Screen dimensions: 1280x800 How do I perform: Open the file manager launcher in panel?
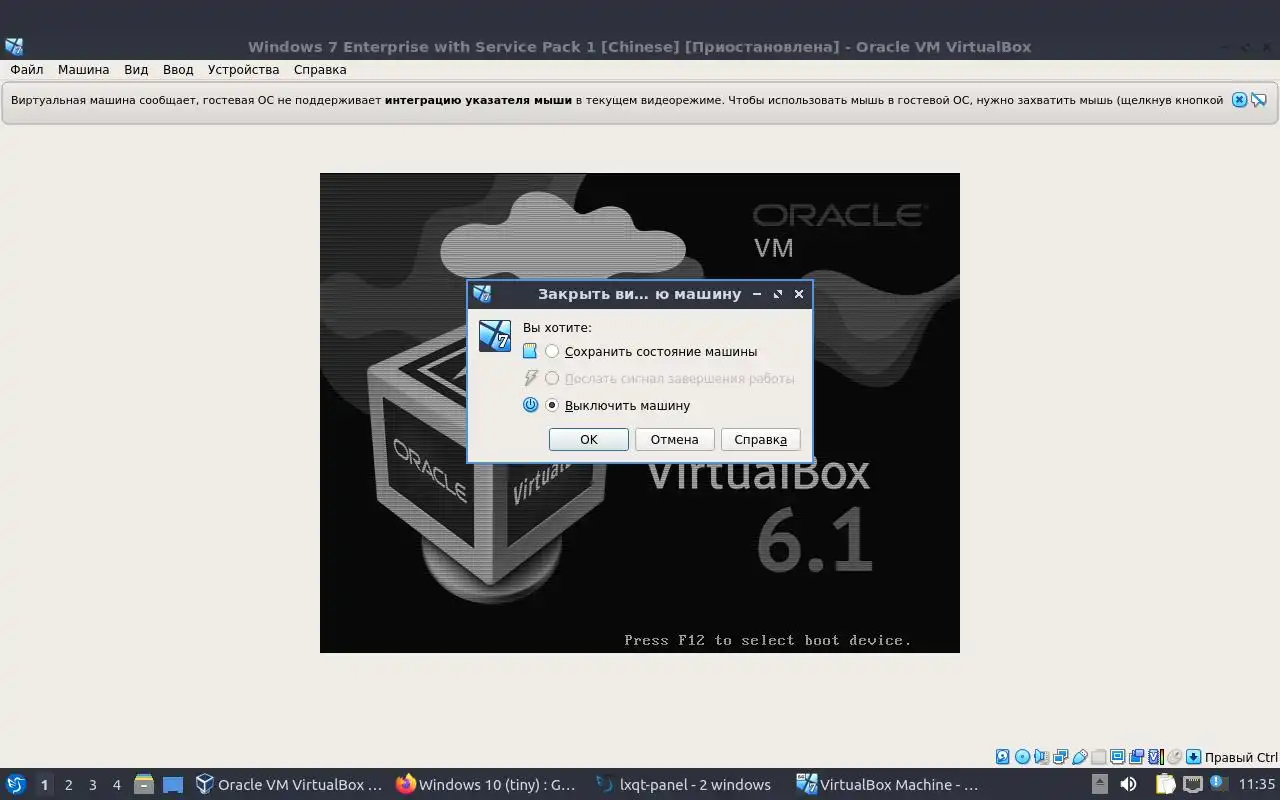(x=143, y=785)
